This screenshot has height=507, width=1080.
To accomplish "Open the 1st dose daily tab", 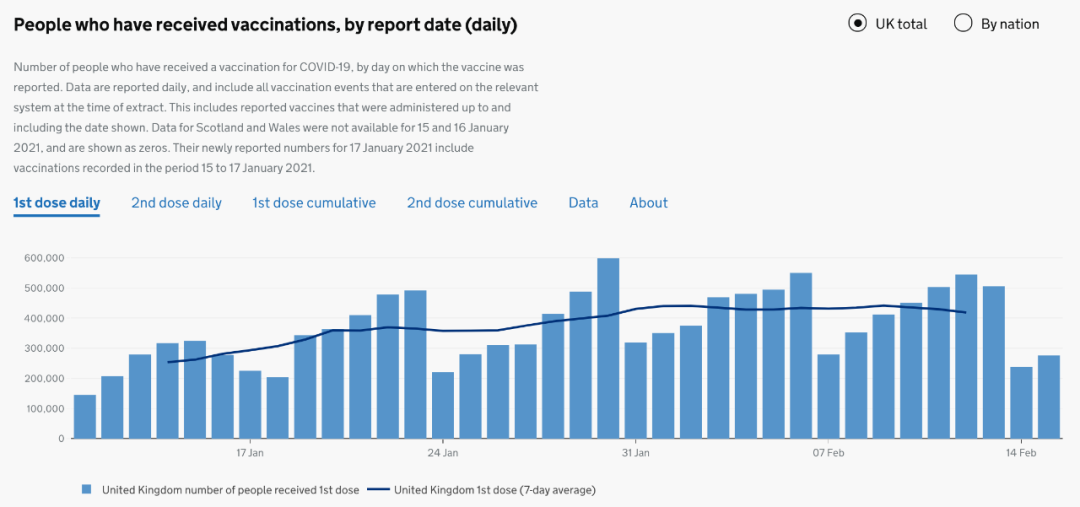I will pyautogui.click(x=56, y=203).
